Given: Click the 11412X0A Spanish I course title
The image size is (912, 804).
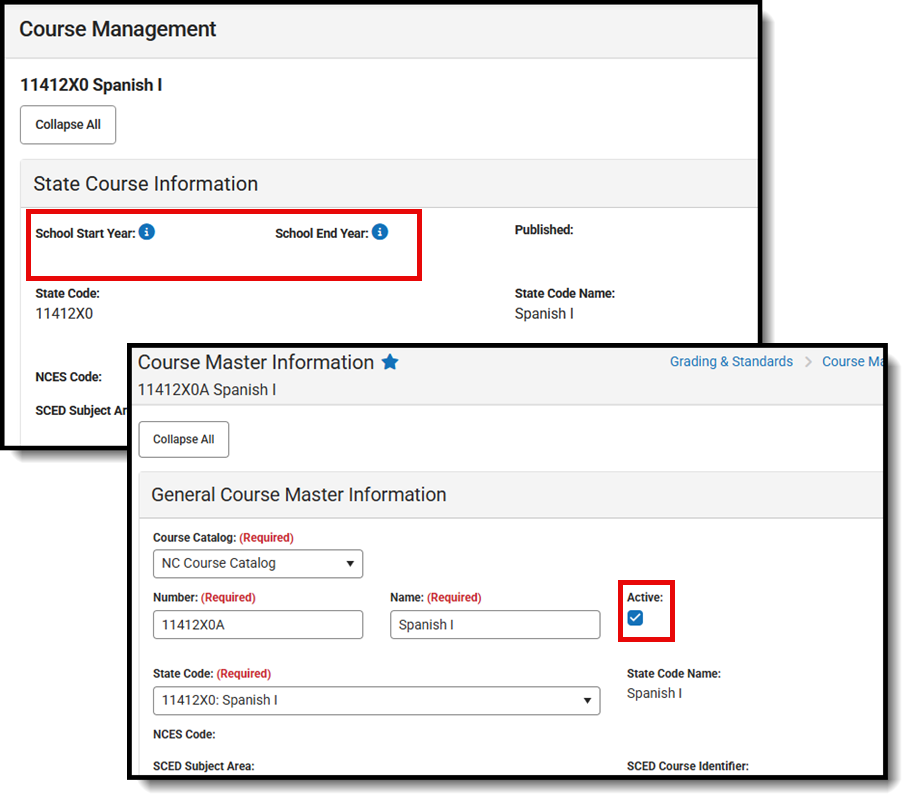Looking at the screenshot, I should [210, 389].
